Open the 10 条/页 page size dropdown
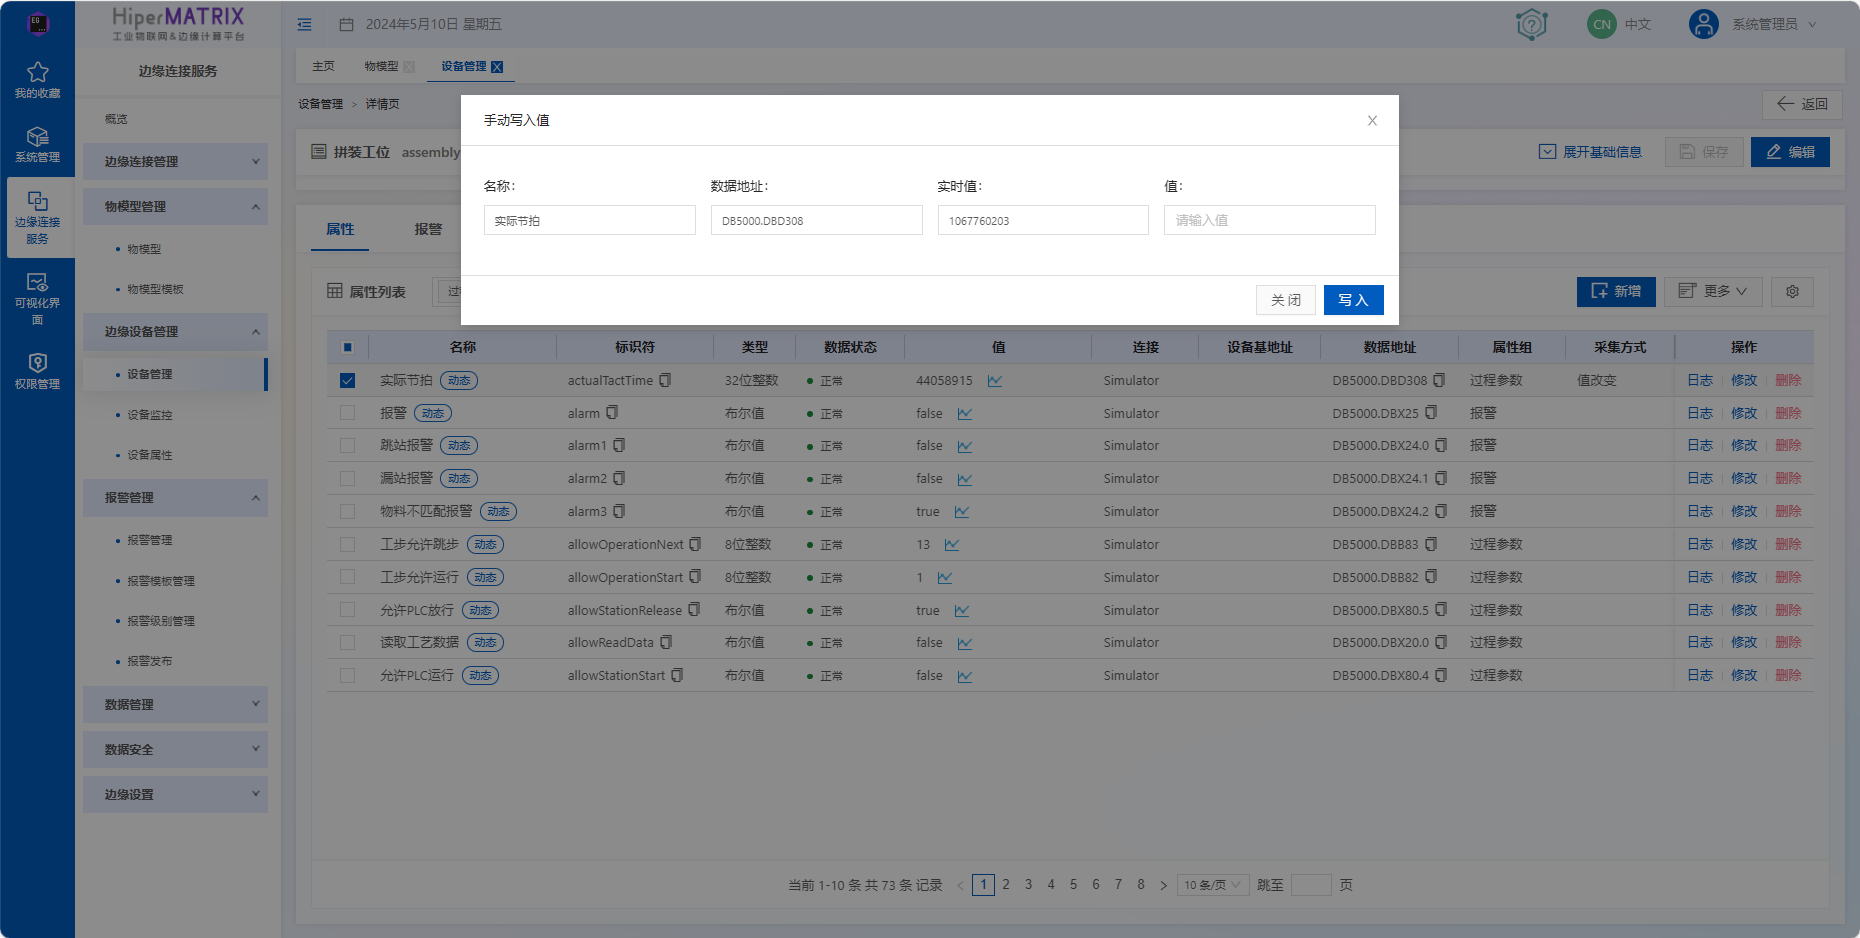The image size is (1860, 938). coord(1213,885)
